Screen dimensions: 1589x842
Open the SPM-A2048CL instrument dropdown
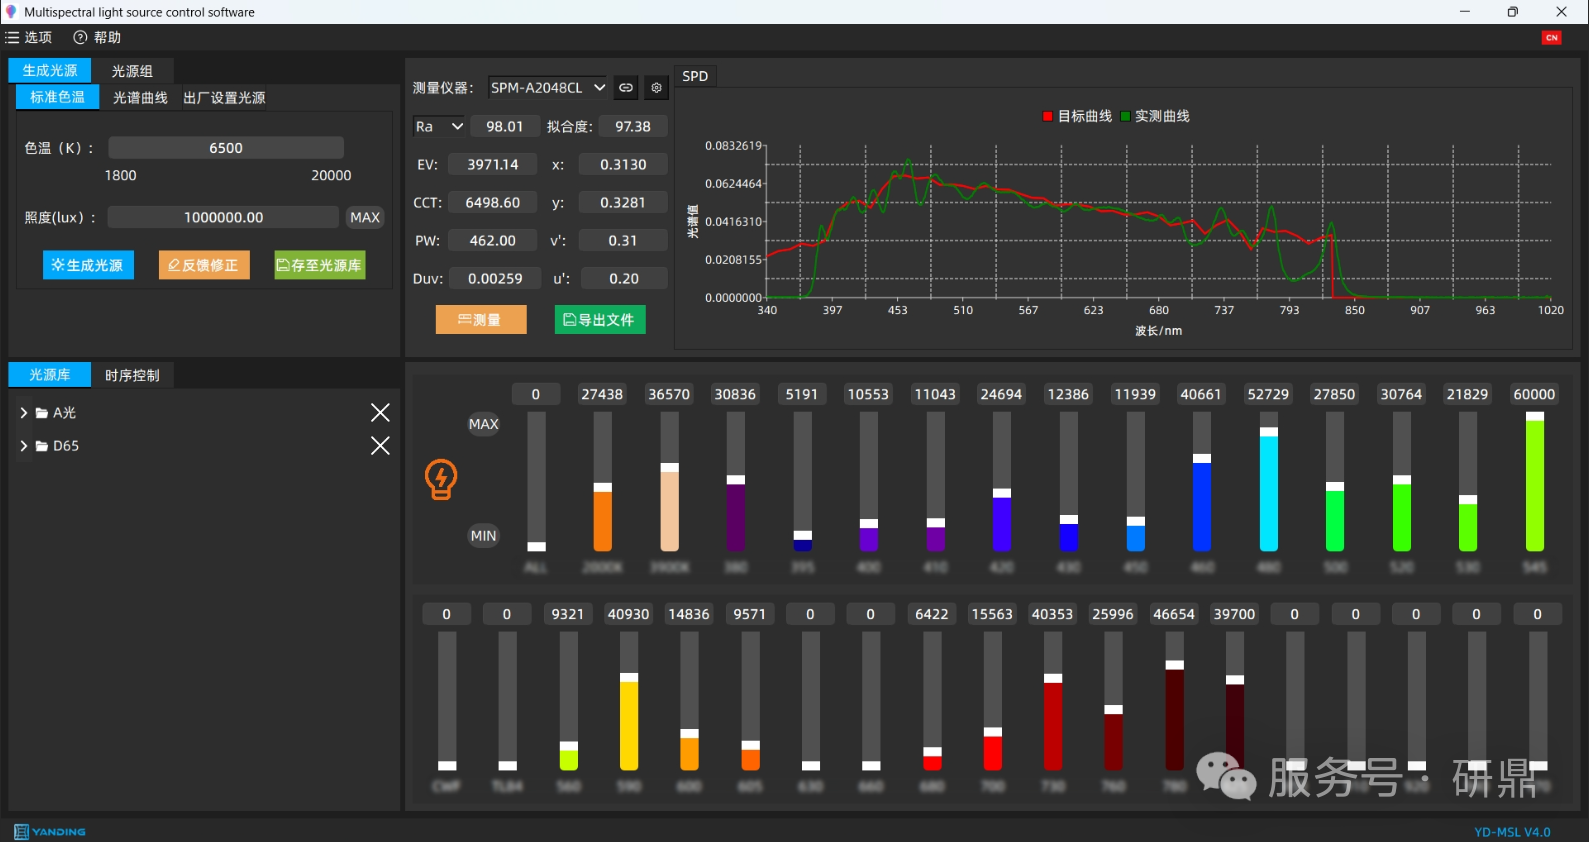tap(547, 88)
